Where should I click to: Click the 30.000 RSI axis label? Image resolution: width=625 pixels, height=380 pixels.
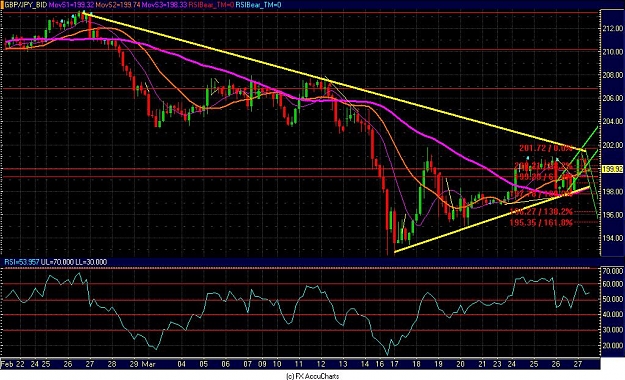pos(613,331)
